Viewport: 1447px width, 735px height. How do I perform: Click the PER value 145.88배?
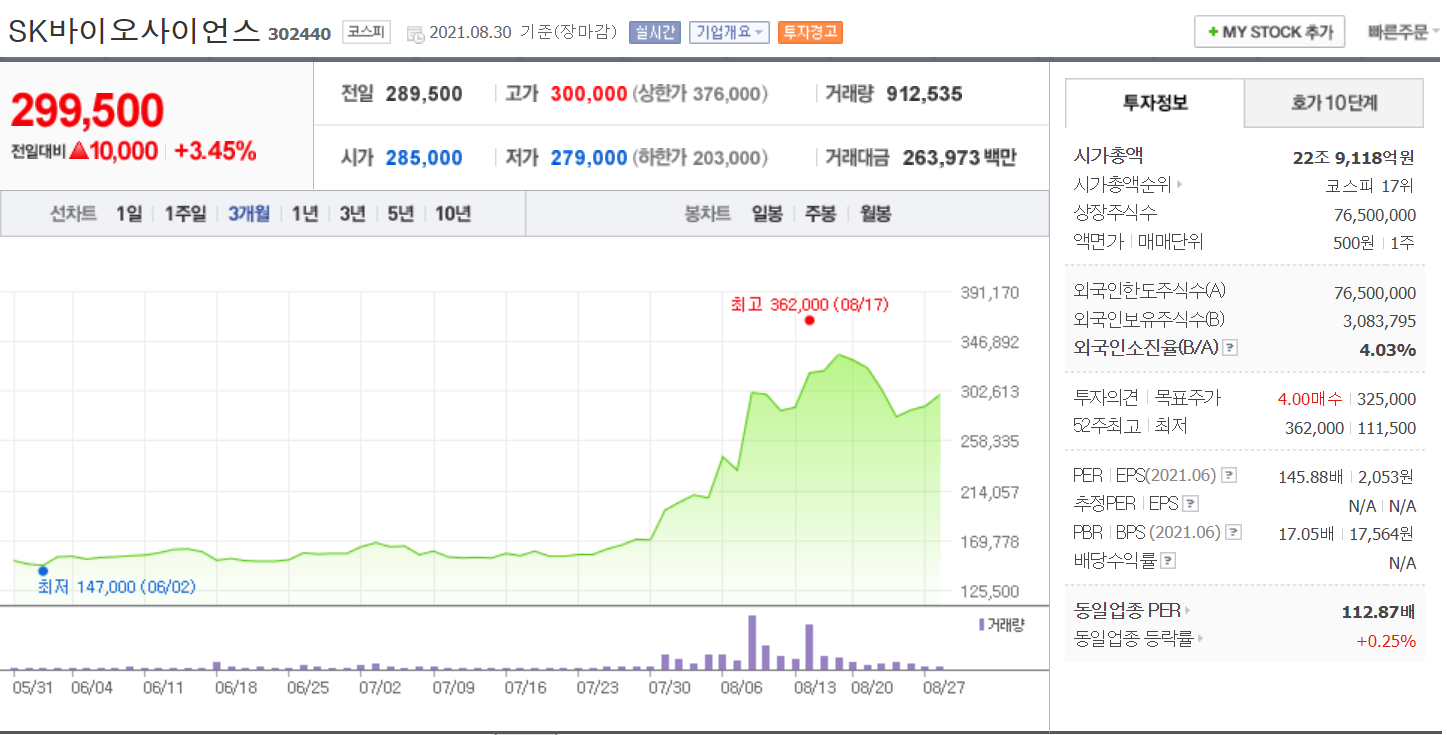tap(1310, 477)
